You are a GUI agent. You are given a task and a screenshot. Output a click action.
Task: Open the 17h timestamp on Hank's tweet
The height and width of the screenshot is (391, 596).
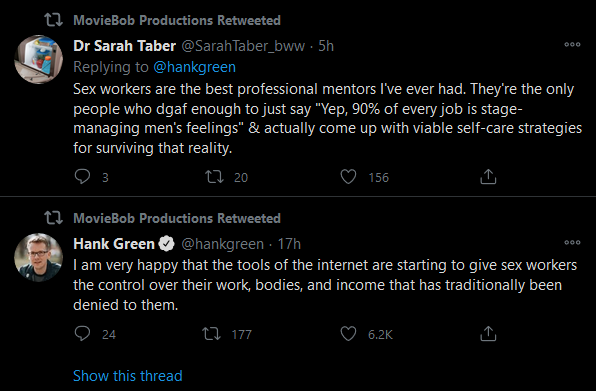coord(289,244)
